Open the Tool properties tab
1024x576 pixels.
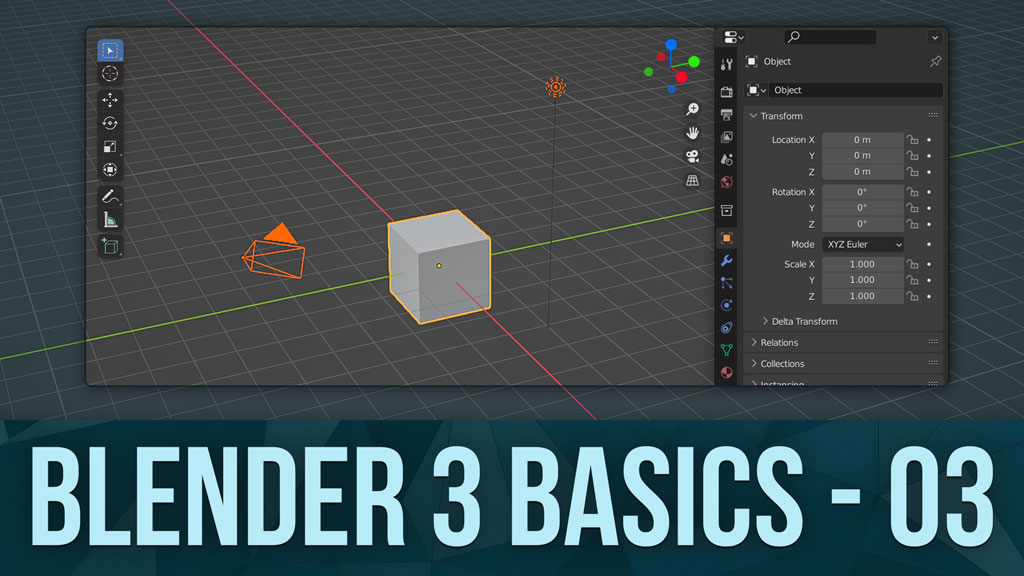click(727, 64)
